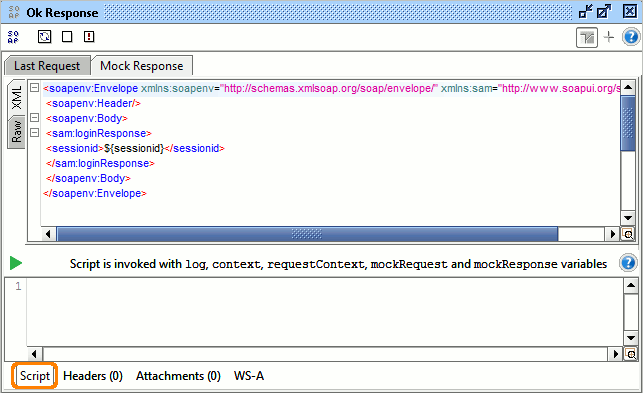643x393 pixels.
Task: Collapse the soapenv:Envelope node
Action: tap(34, 88)
